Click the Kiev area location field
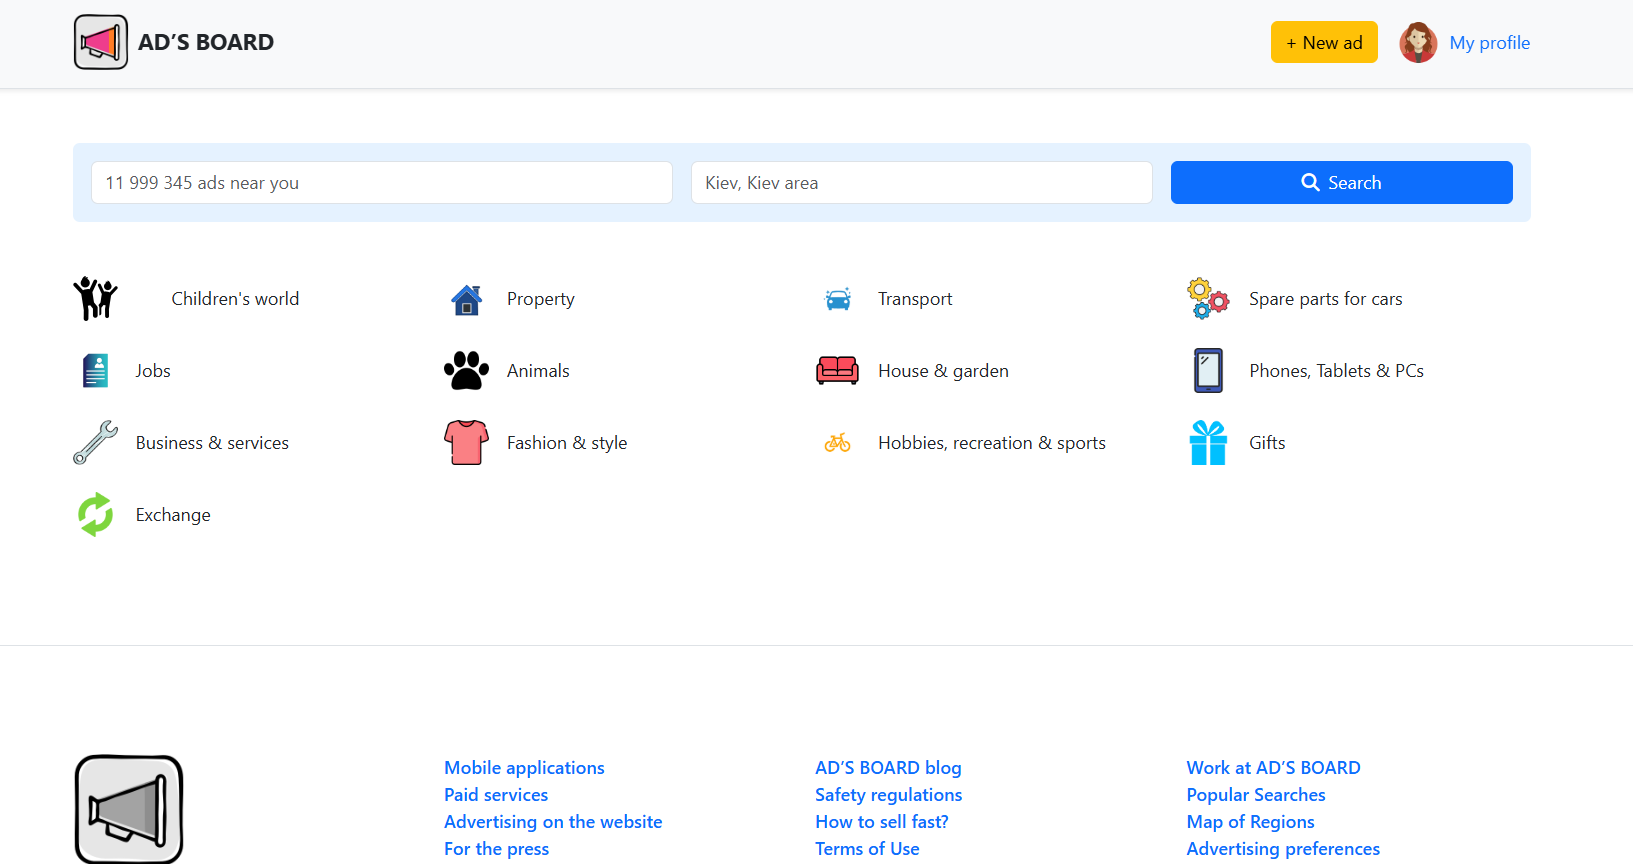The height and width of the screenshot is (864, 1633). 922,182
